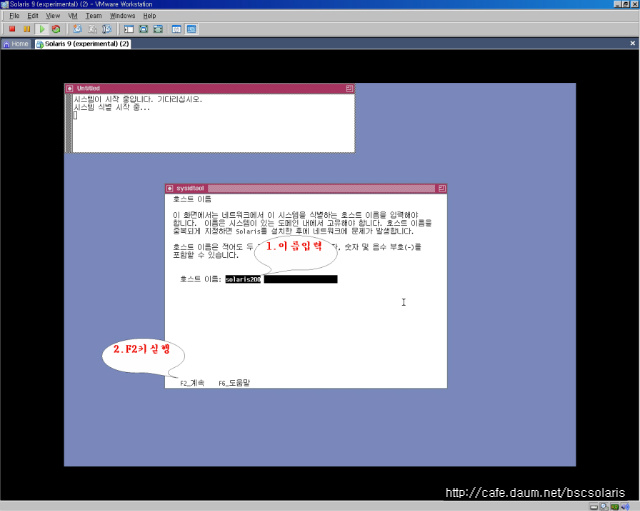Select the Solaris 9 (experimental) (2) tab

pyautogui.click(x=83, y=44)
